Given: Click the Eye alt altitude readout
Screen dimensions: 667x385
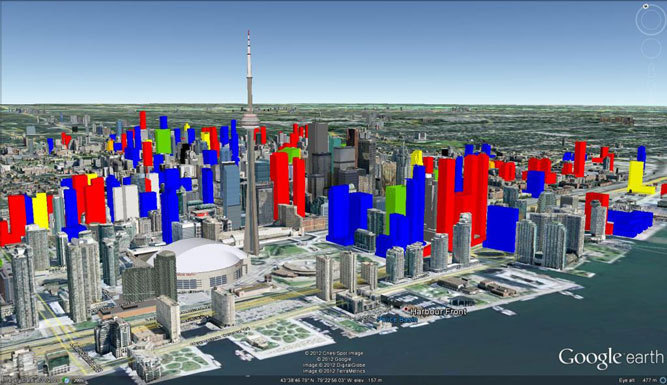Looking at the screenshot, I should [638, 380].
